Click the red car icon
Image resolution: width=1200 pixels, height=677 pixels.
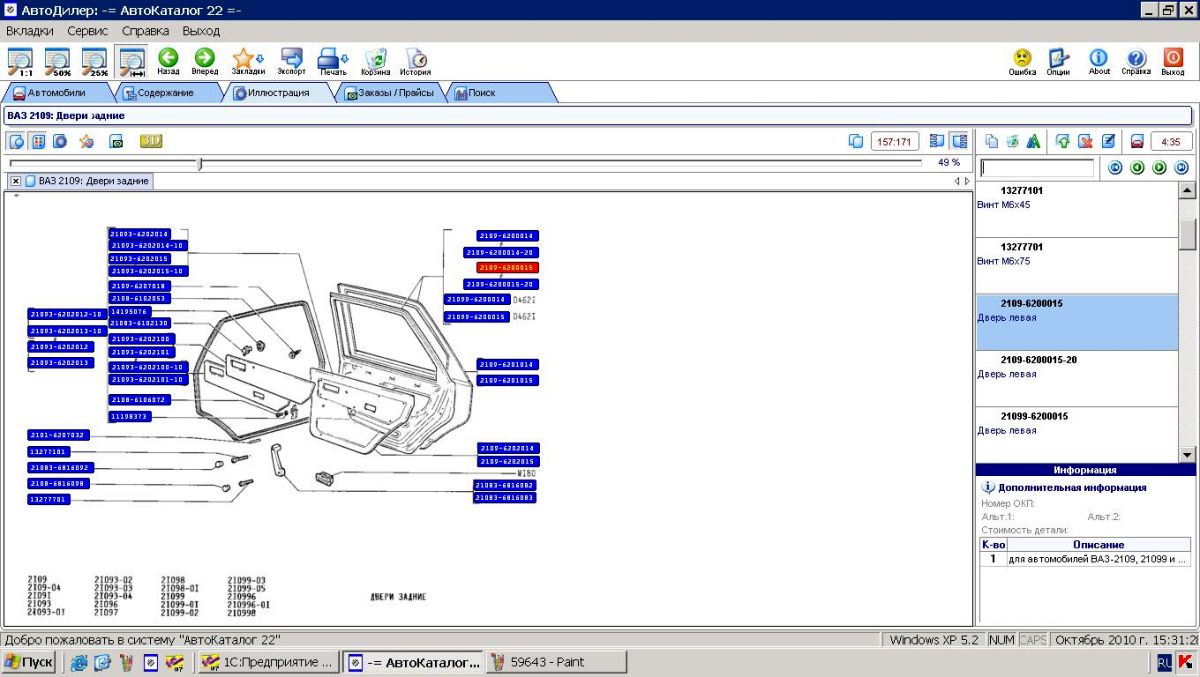(1137, 141)
